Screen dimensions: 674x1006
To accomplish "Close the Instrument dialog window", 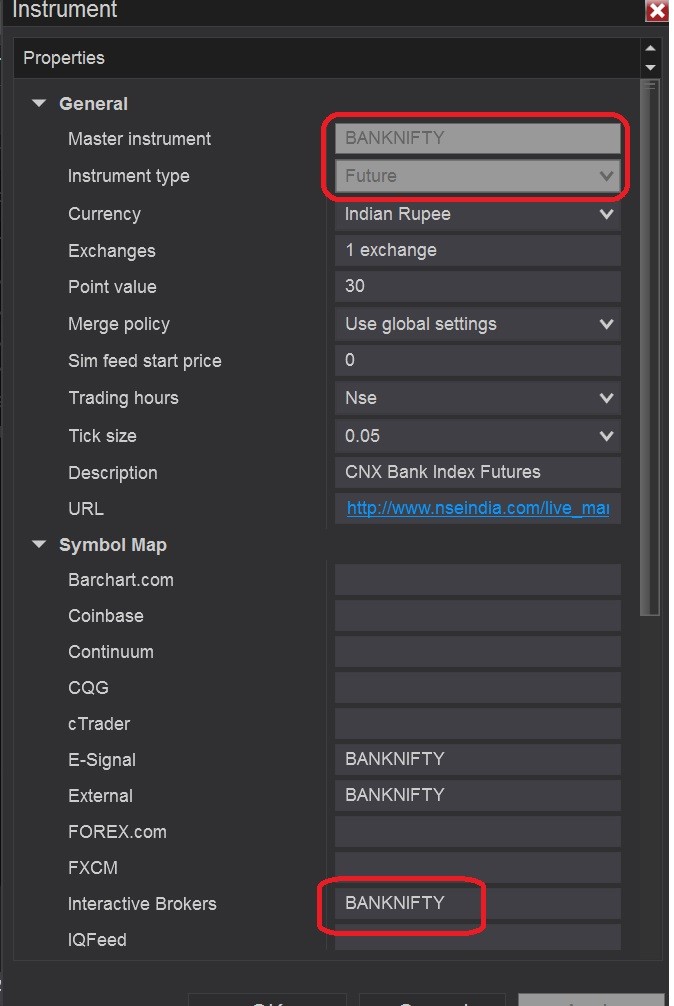I will [657, 11].
